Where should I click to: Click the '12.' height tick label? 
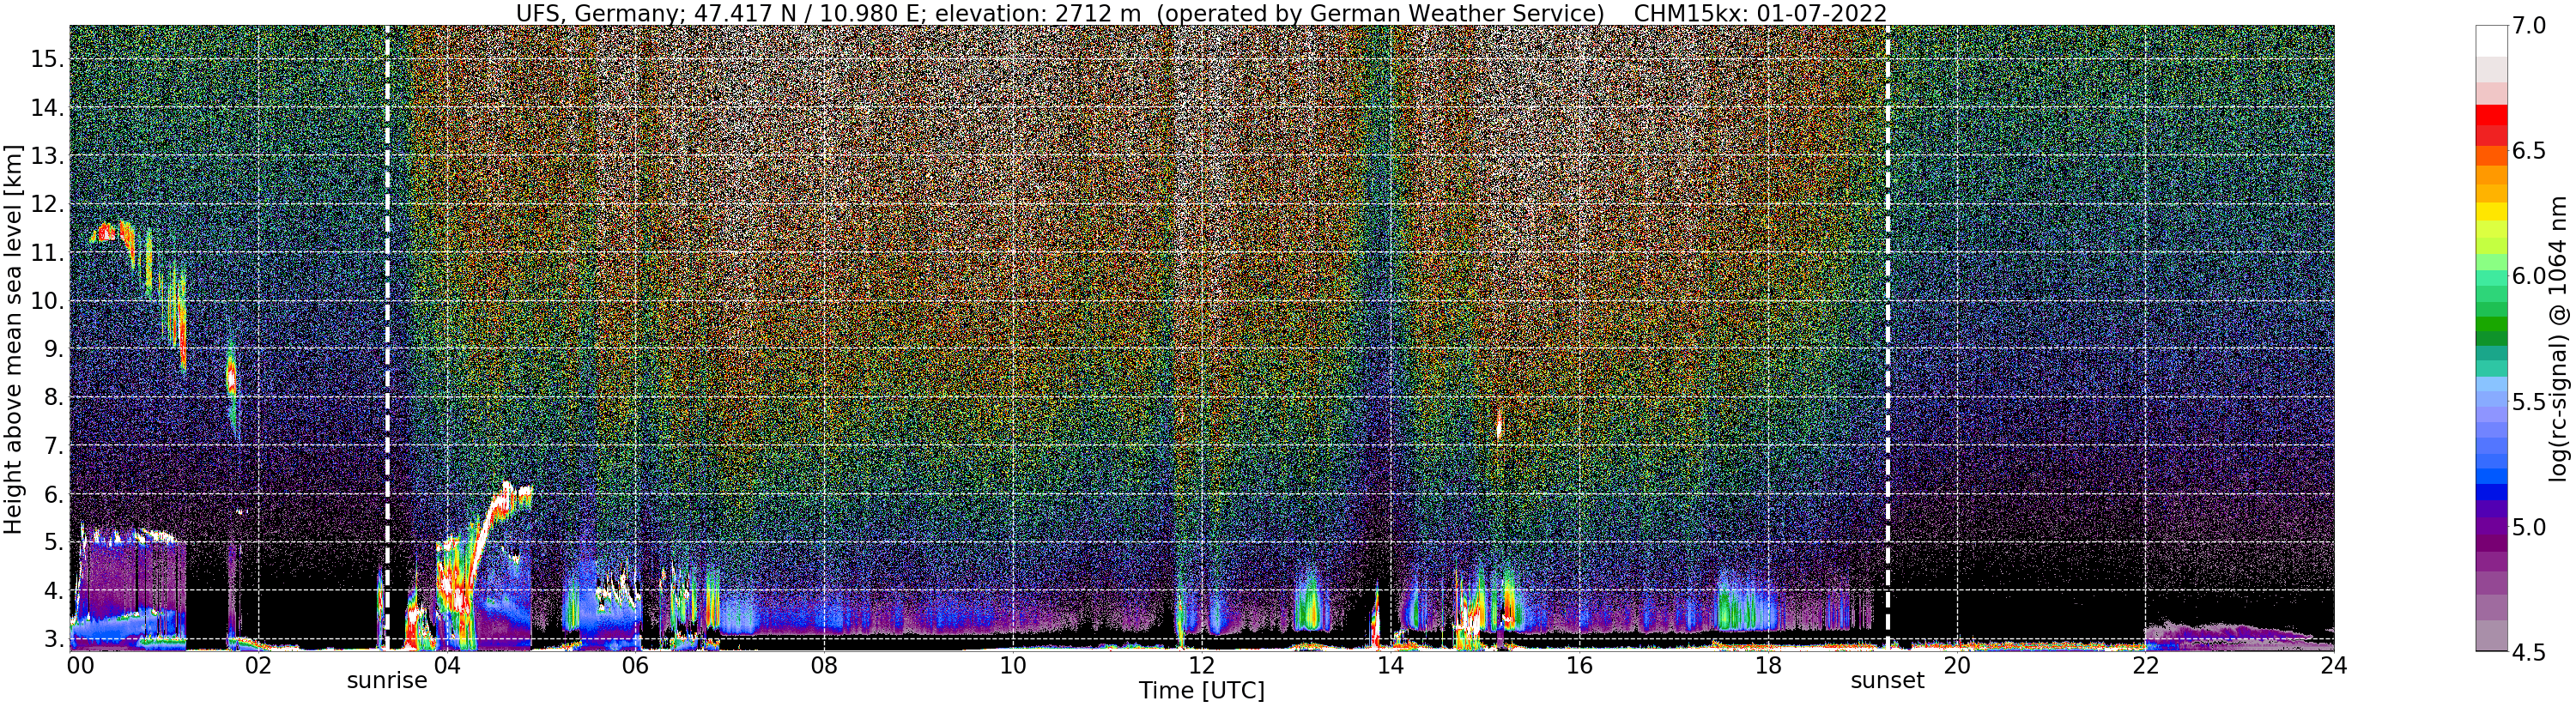pyautogui.click(x=47, y=204)
